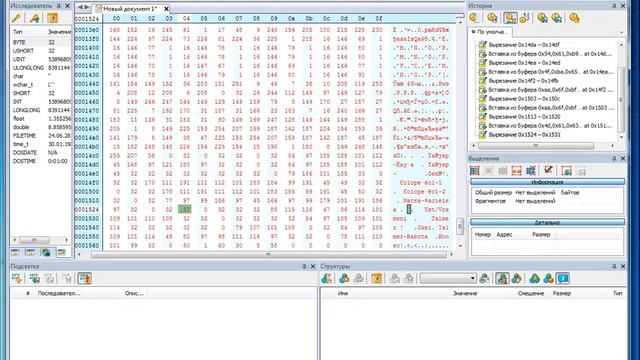Toggle the highlighted green button in the Структуры toolbar
This screenshot has width=640, height=360.
[502, 278]
